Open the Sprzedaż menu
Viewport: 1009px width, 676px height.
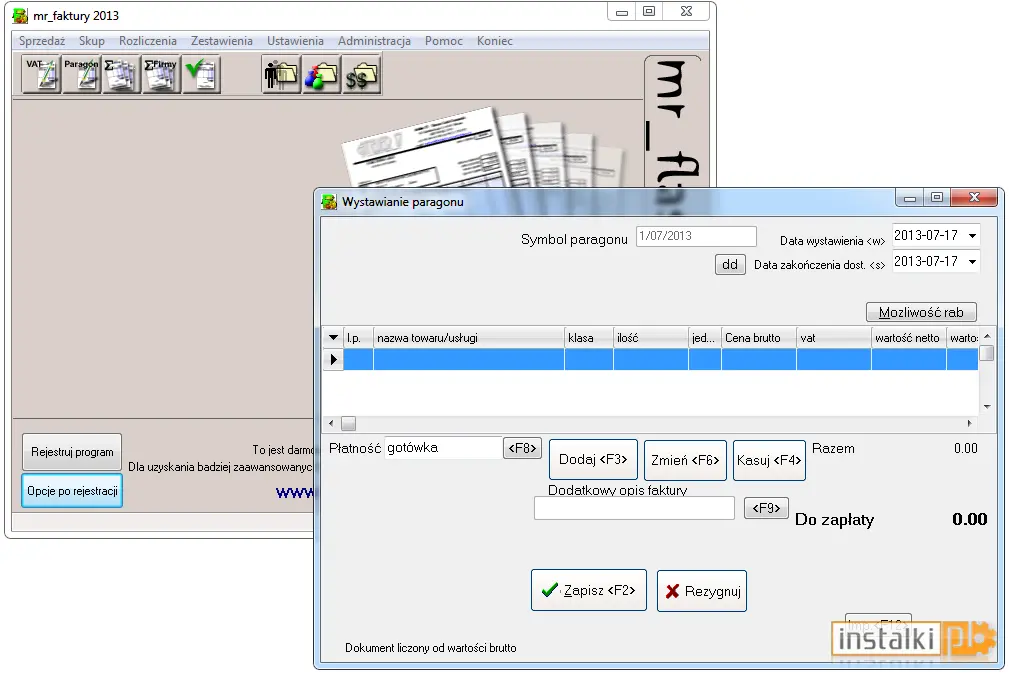42,41
